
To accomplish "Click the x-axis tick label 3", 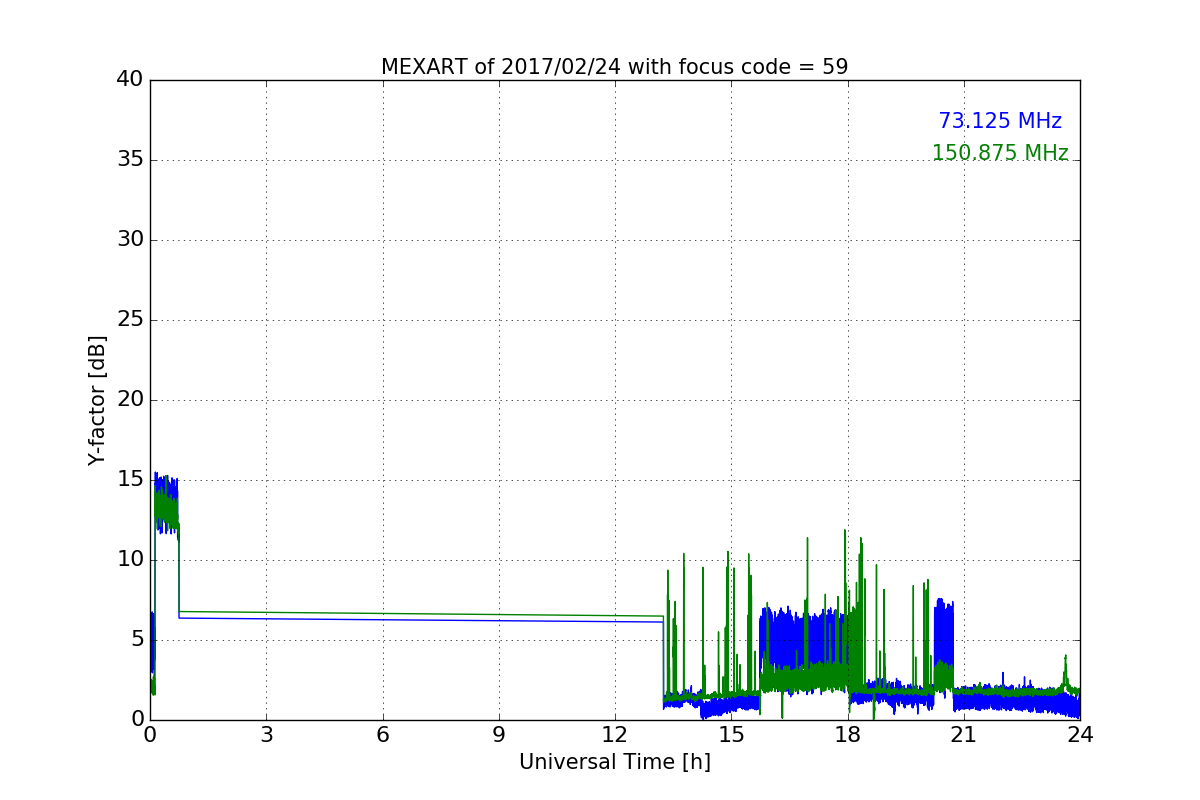I will (x=266, y=734).
